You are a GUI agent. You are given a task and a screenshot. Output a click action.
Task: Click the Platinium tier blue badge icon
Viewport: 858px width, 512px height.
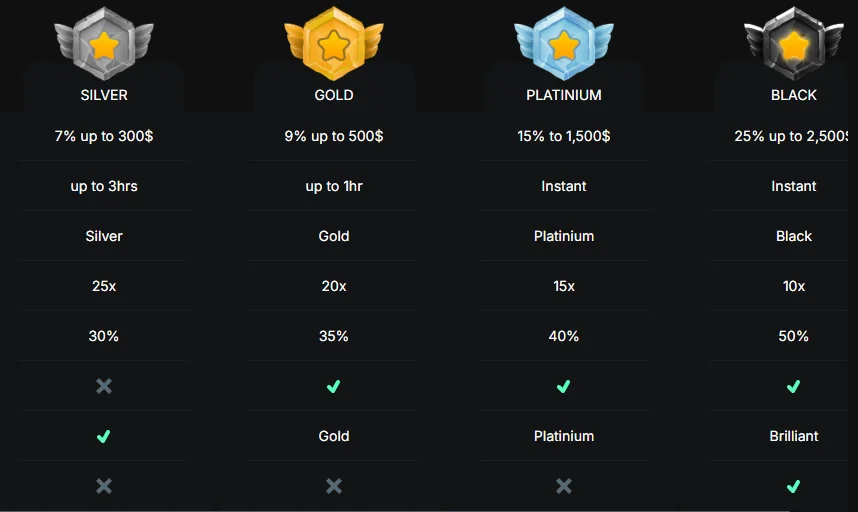click(564, 41)
